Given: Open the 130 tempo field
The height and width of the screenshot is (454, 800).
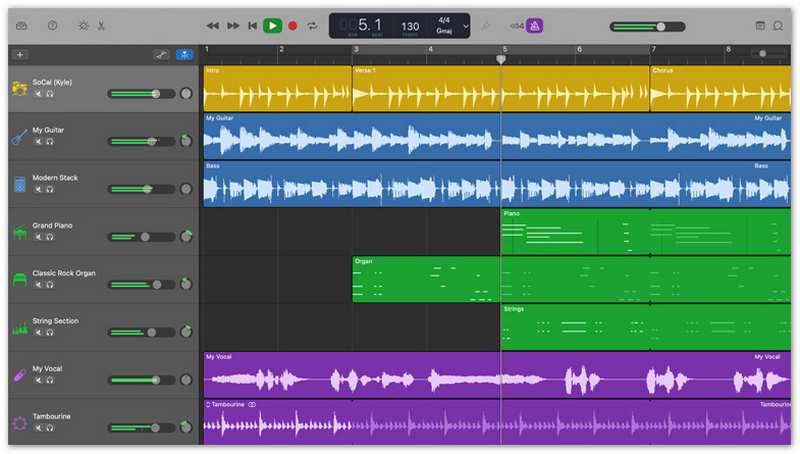Looking at the screenshot, I should pyautogui.click(x=410, y=25).
